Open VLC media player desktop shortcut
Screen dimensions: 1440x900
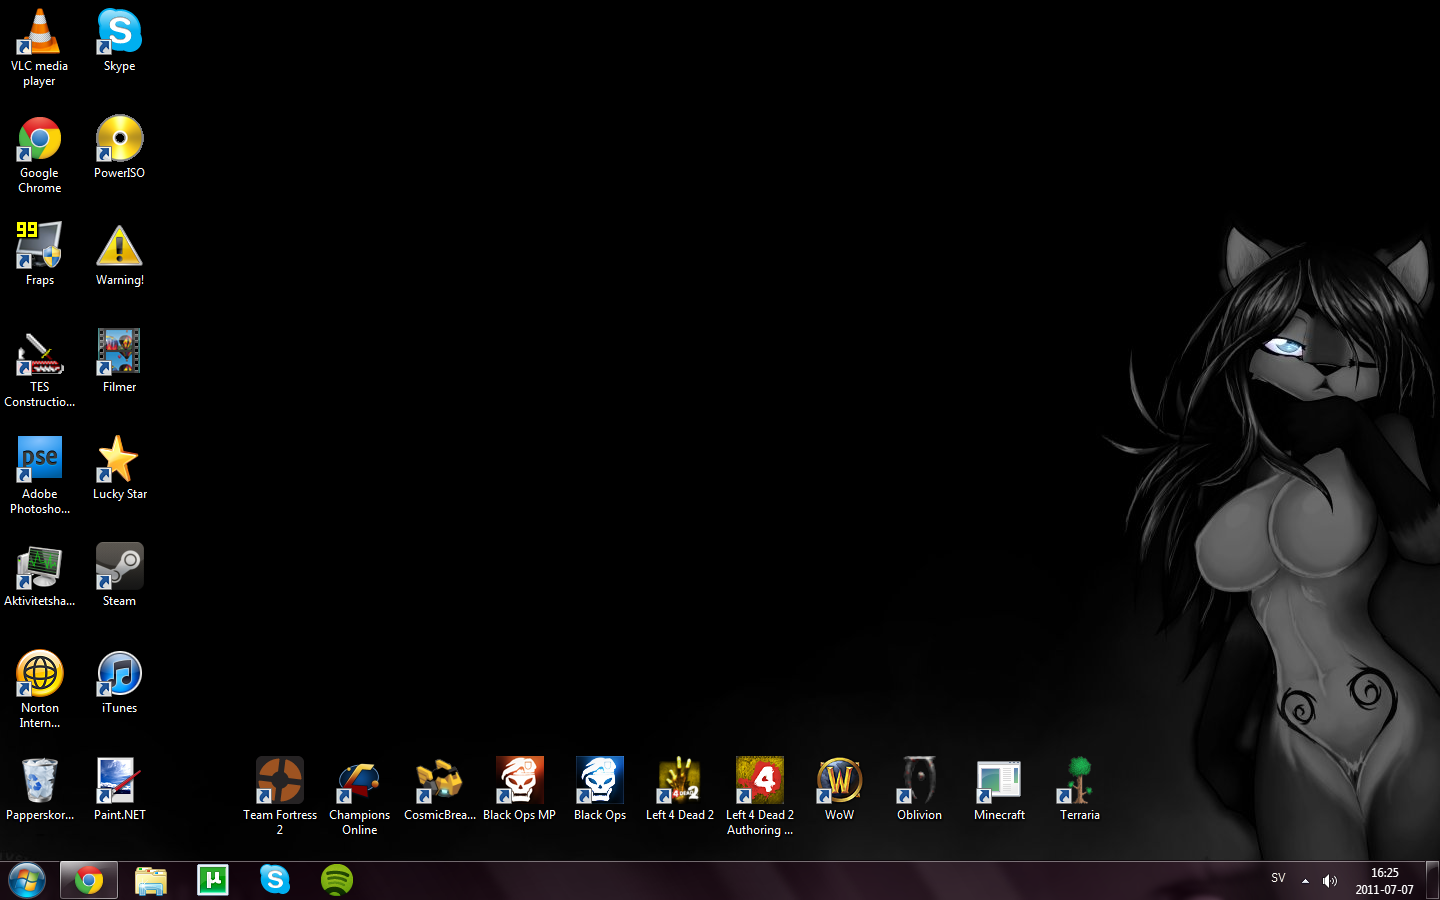point(40,48)
